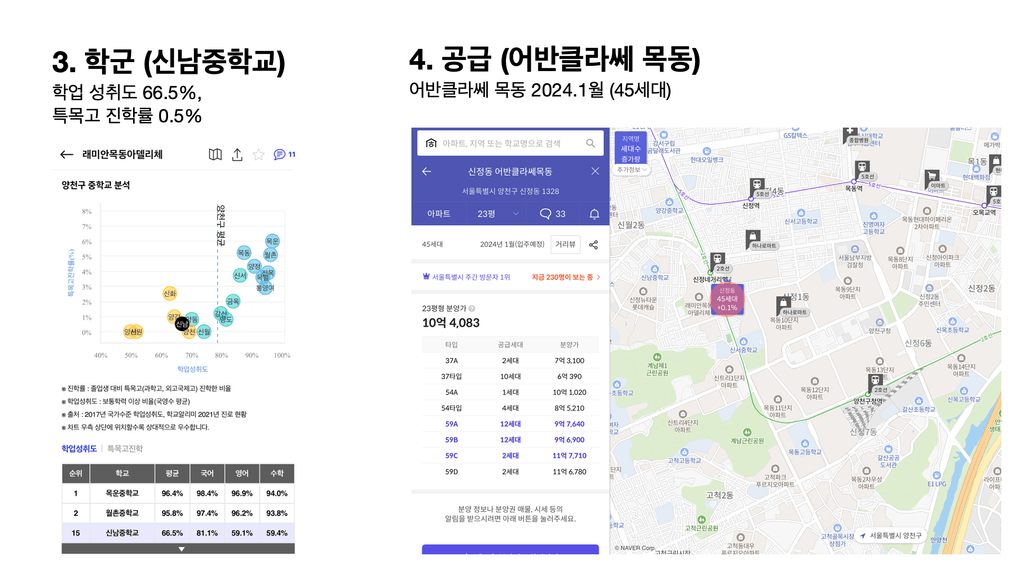Viewport: 1014px width, 570px height.
Task: Select the 목운 bubble in the scatter chart
Action: [272, 241]
